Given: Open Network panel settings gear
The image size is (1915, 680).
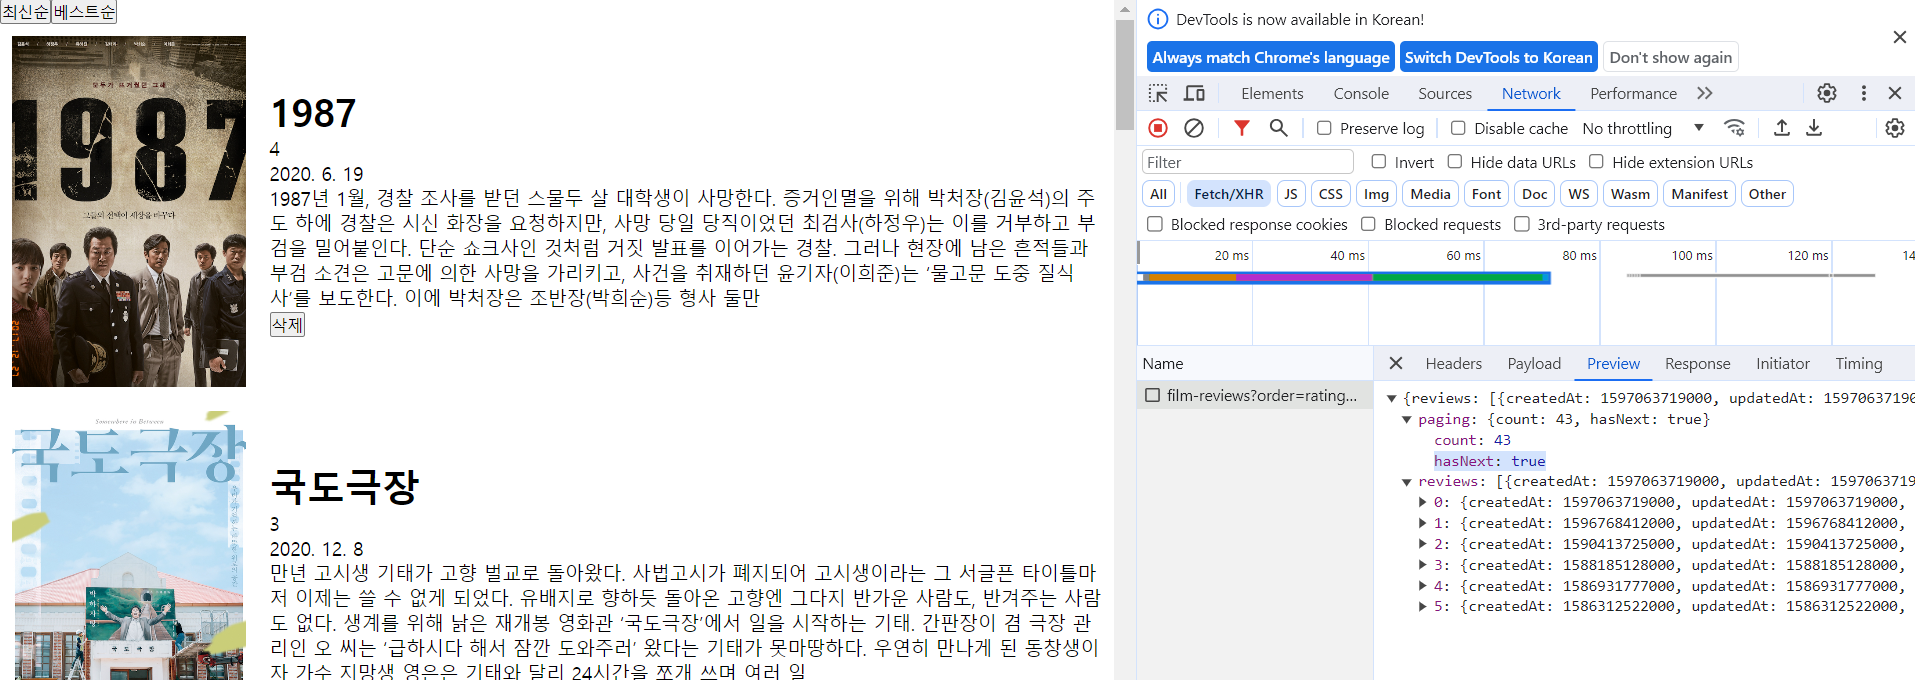Looking at the screenshot, I should coord(1895,128).
